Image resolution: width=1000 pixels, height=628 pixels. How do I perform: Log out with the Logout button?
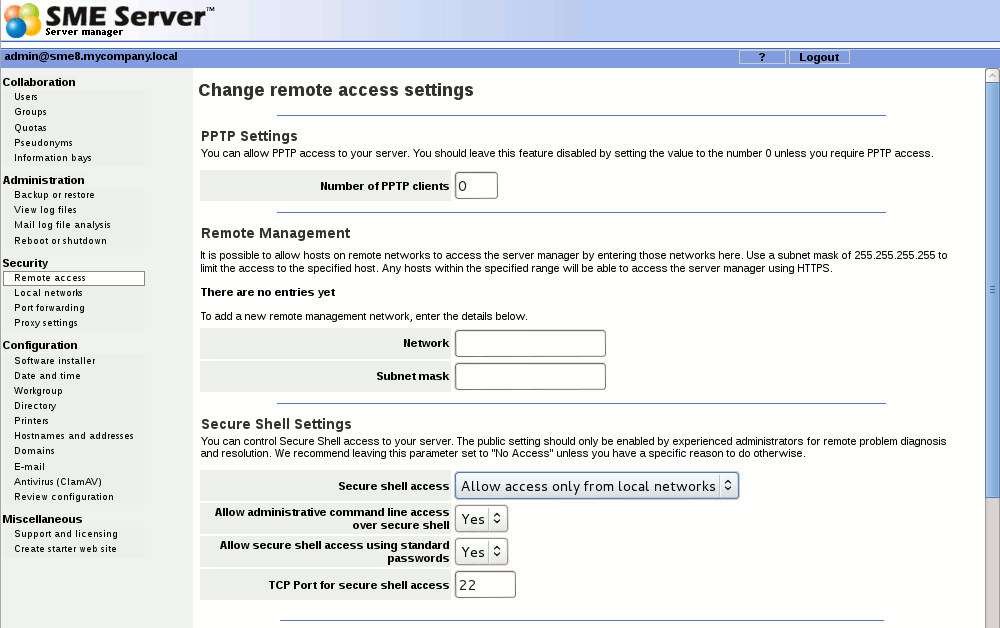point(819,57)
